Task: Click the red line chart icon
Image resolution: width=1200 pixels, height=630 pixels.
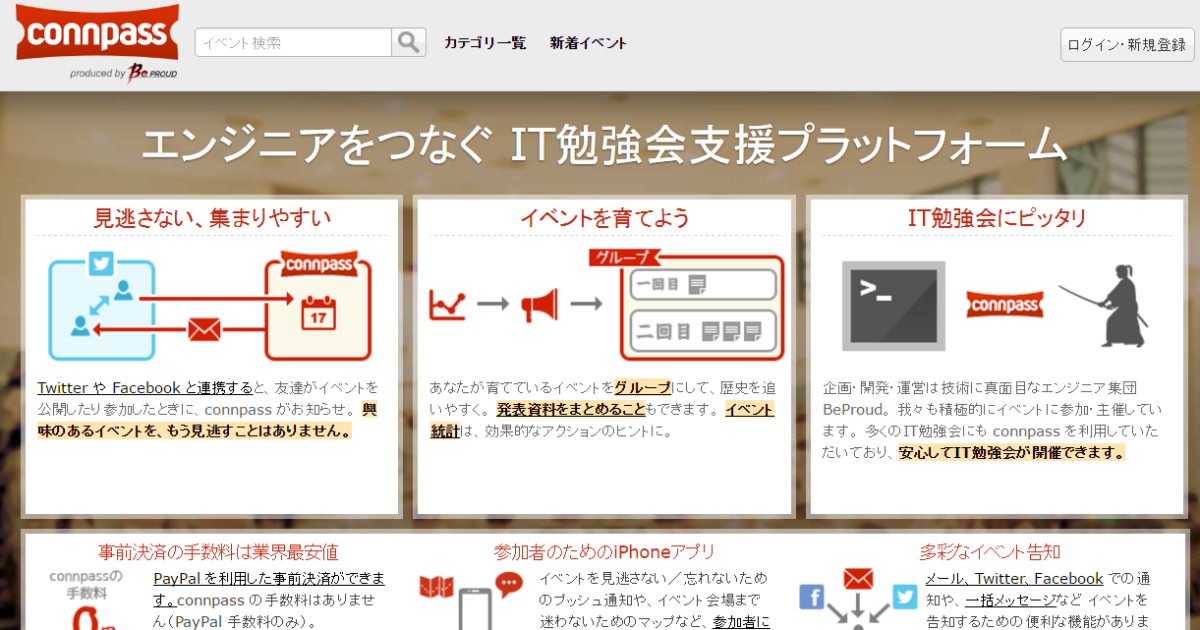Action: coord(447,304)
